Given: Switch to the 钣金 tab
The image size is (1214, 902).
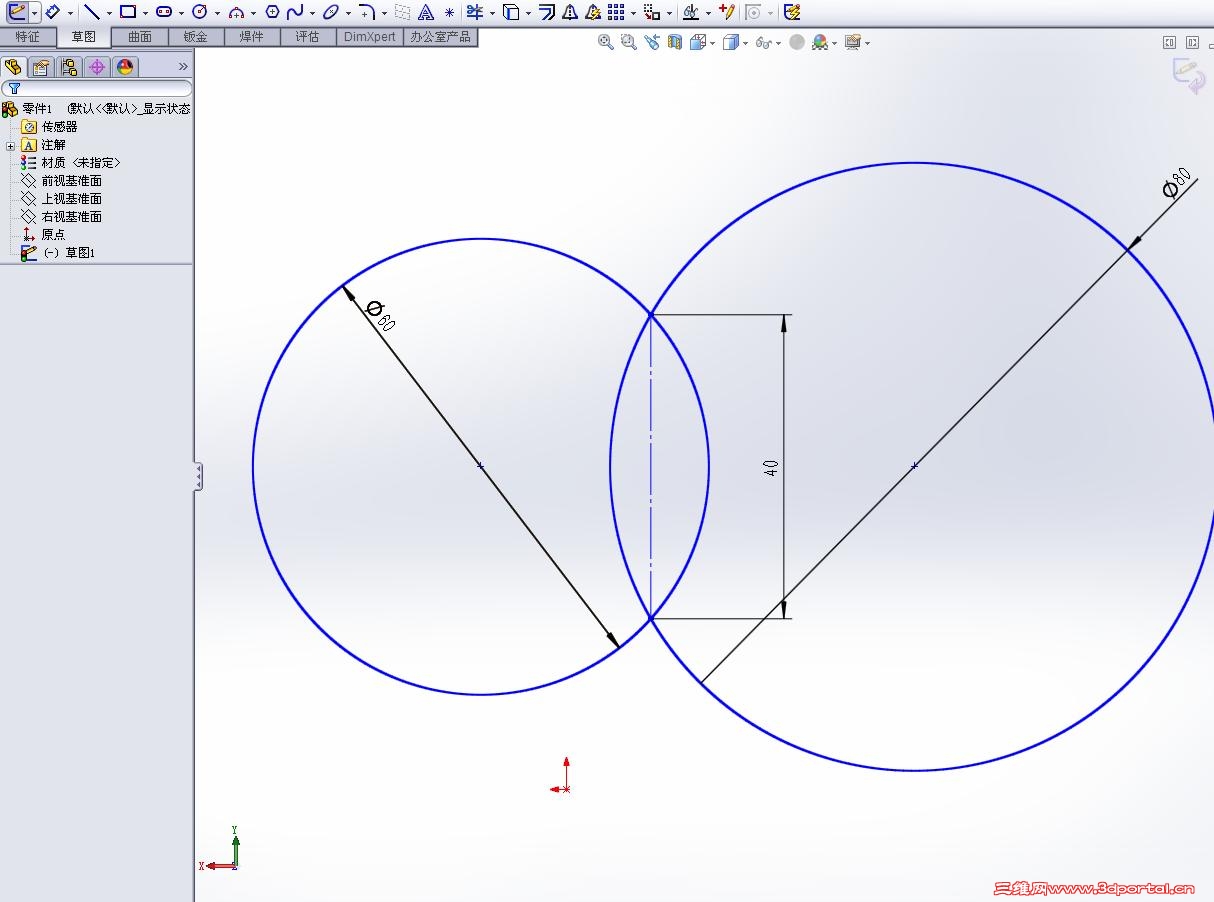Looking at the screenshot, I should point(196,37).
